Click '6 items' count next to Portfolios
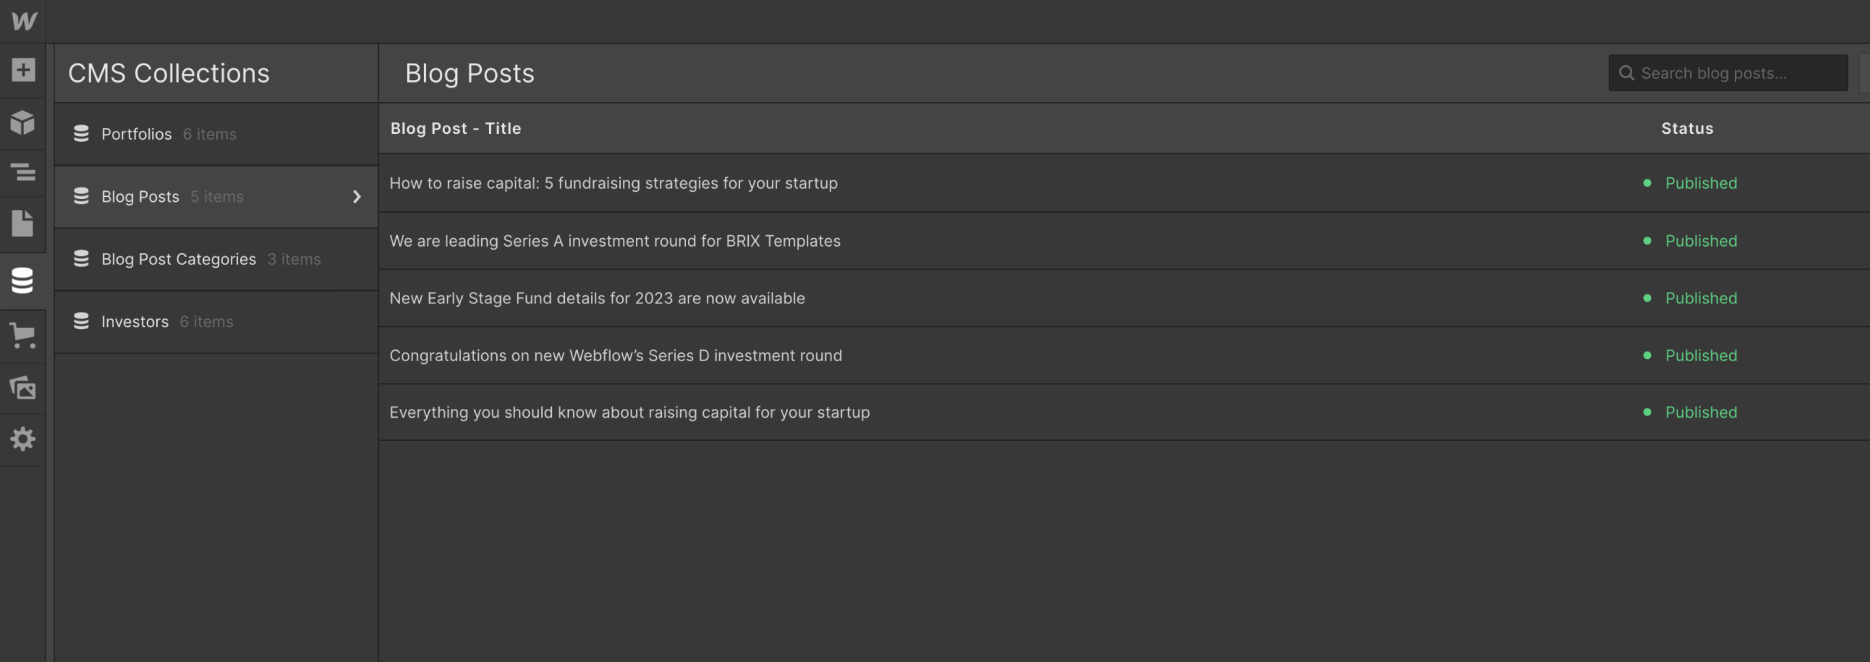 coord(210,134)
